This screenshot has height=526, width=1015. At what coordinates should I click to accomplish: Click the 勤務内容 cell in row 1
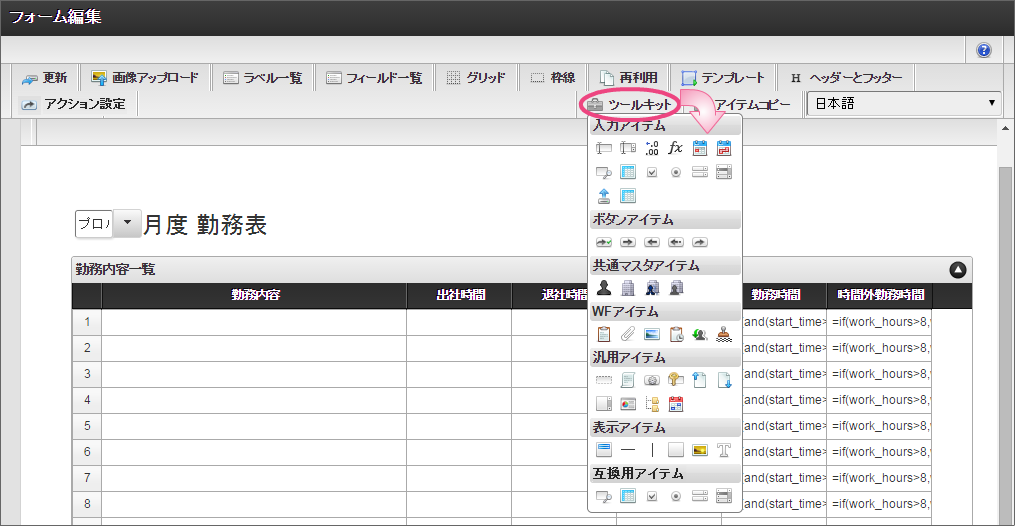click(x=254, y=322)
